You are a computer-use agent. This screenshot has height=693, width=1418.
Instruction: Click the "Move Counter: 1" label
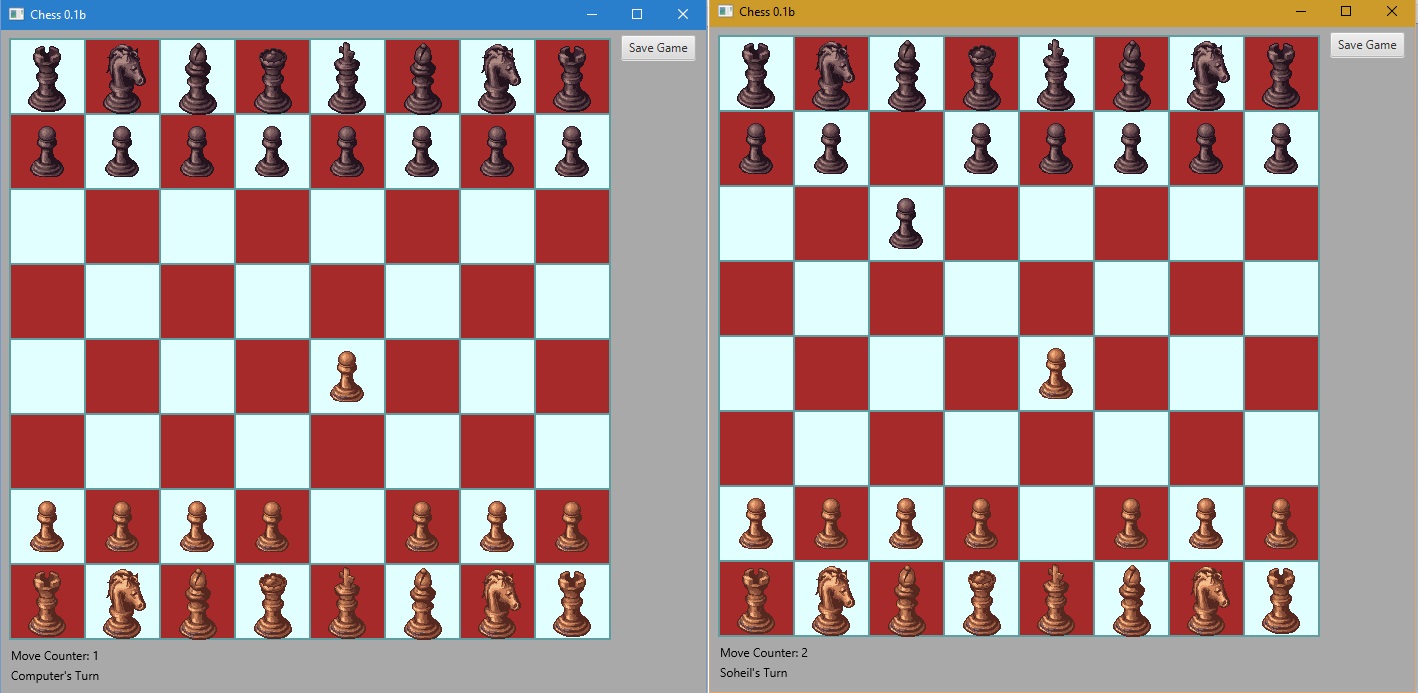coord(55,656)
